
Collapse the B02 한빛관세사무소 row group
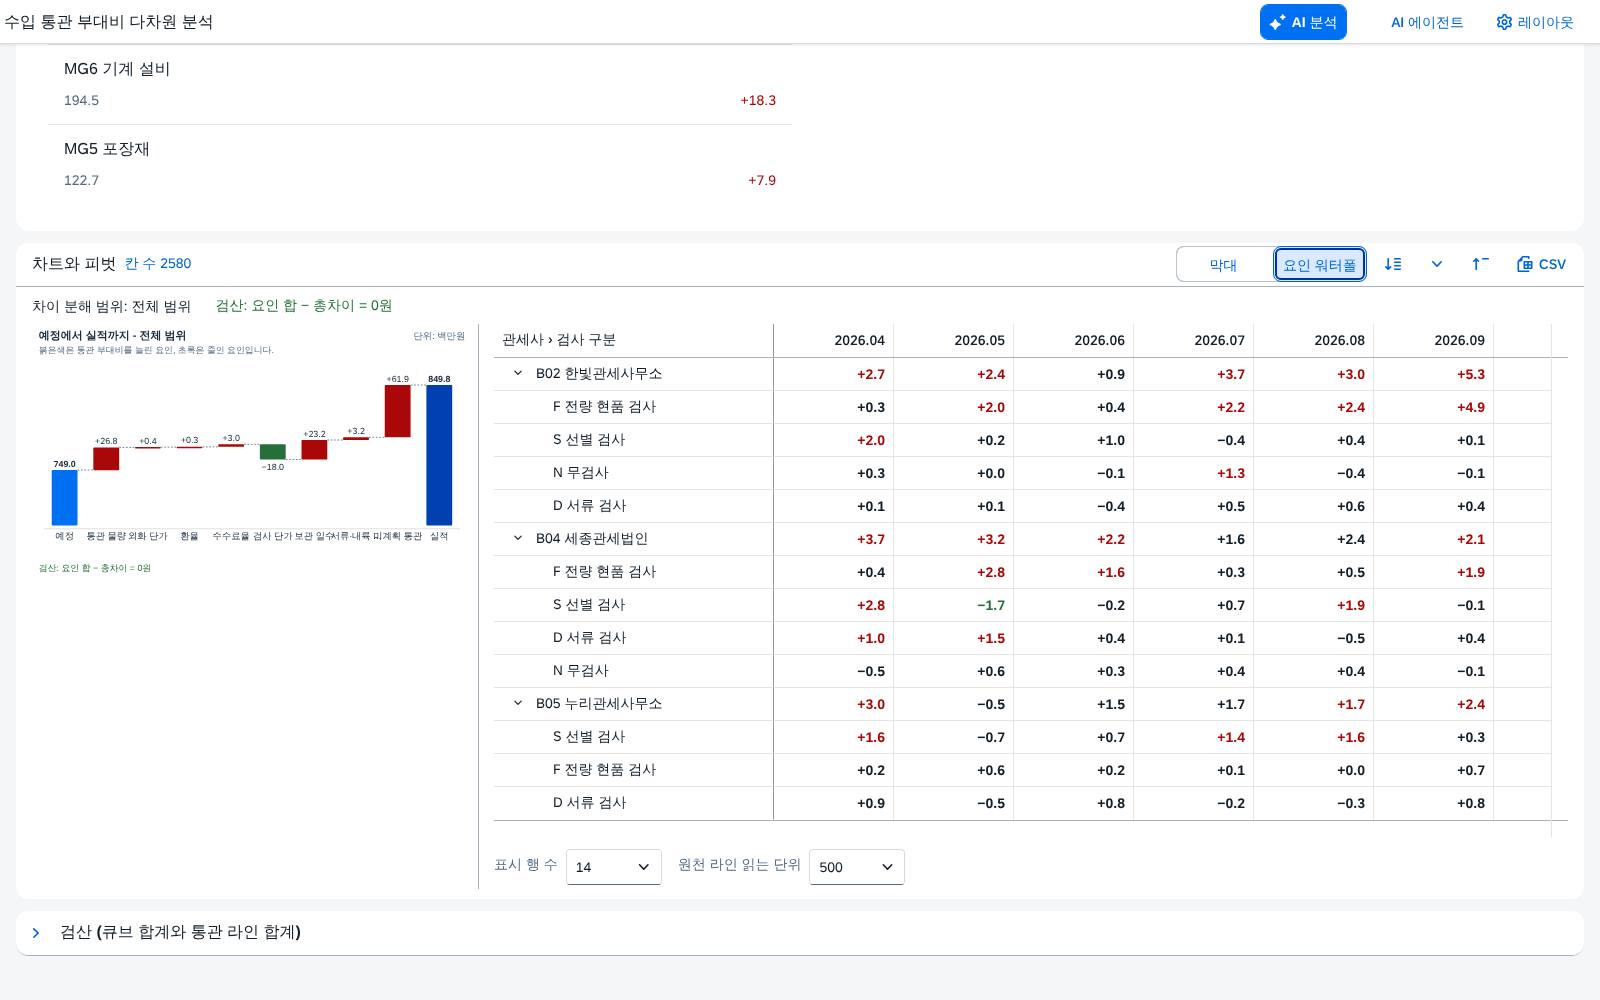pyautogui.click(x=518, y=373)
